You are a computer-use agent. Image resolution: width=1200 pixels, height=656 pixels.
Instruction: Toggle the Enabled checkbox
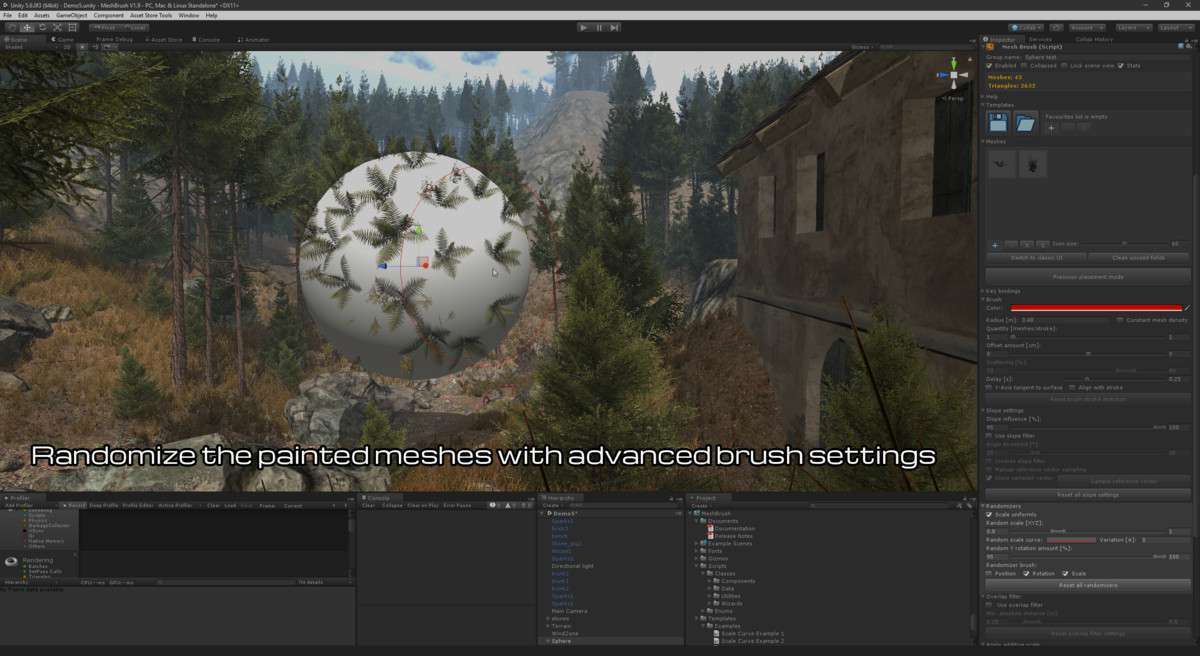(988, 66)
